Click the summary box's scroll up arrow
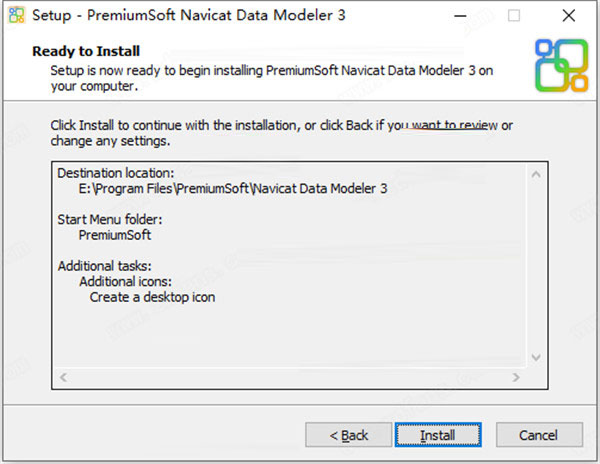Screen dimensions: 600x464 click(537, 174)
